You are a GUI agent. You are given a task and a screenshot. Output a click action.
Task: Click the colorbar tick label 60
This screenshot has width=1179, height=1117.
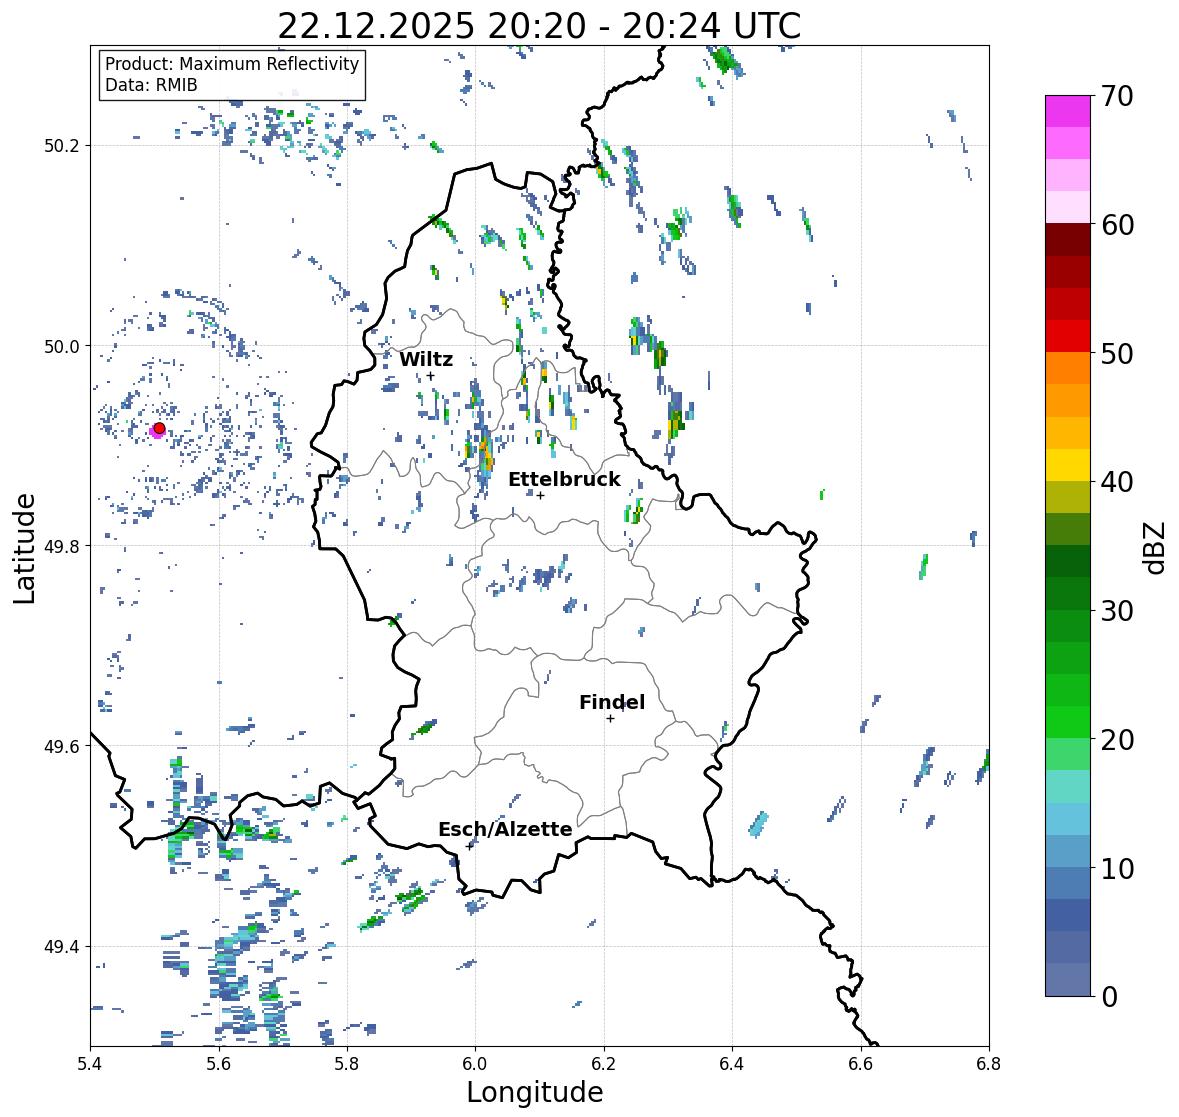point(1117,225)
